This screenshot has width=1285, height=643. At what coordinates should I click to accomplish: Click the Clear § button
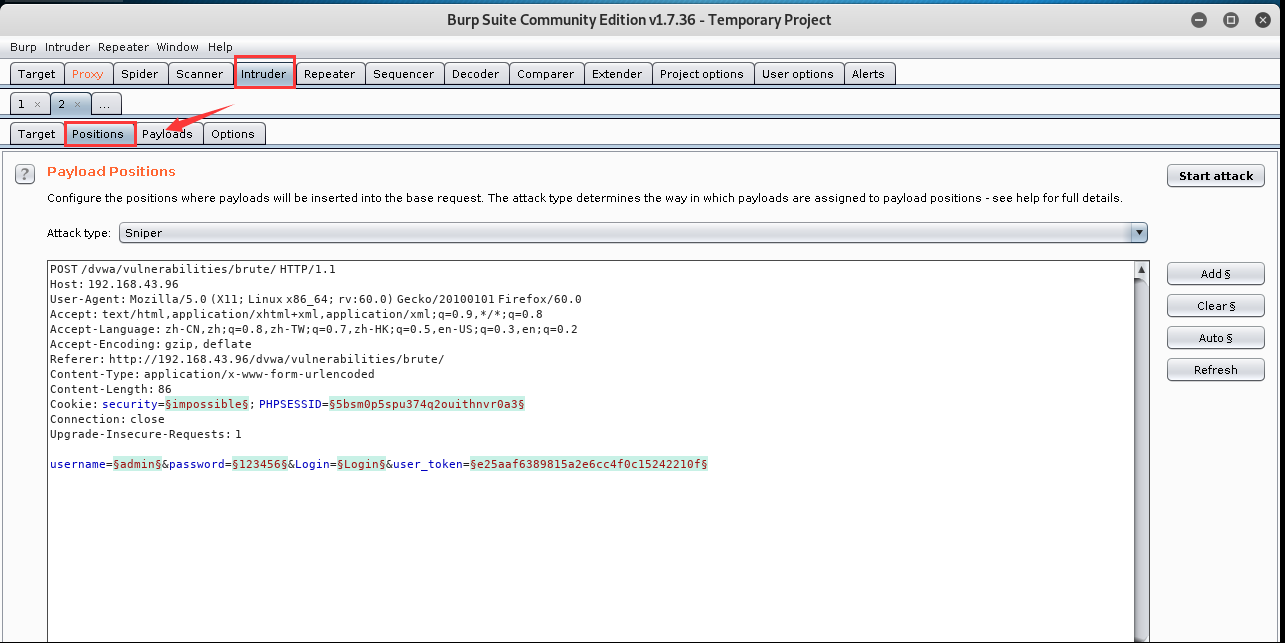[1216, 306]
